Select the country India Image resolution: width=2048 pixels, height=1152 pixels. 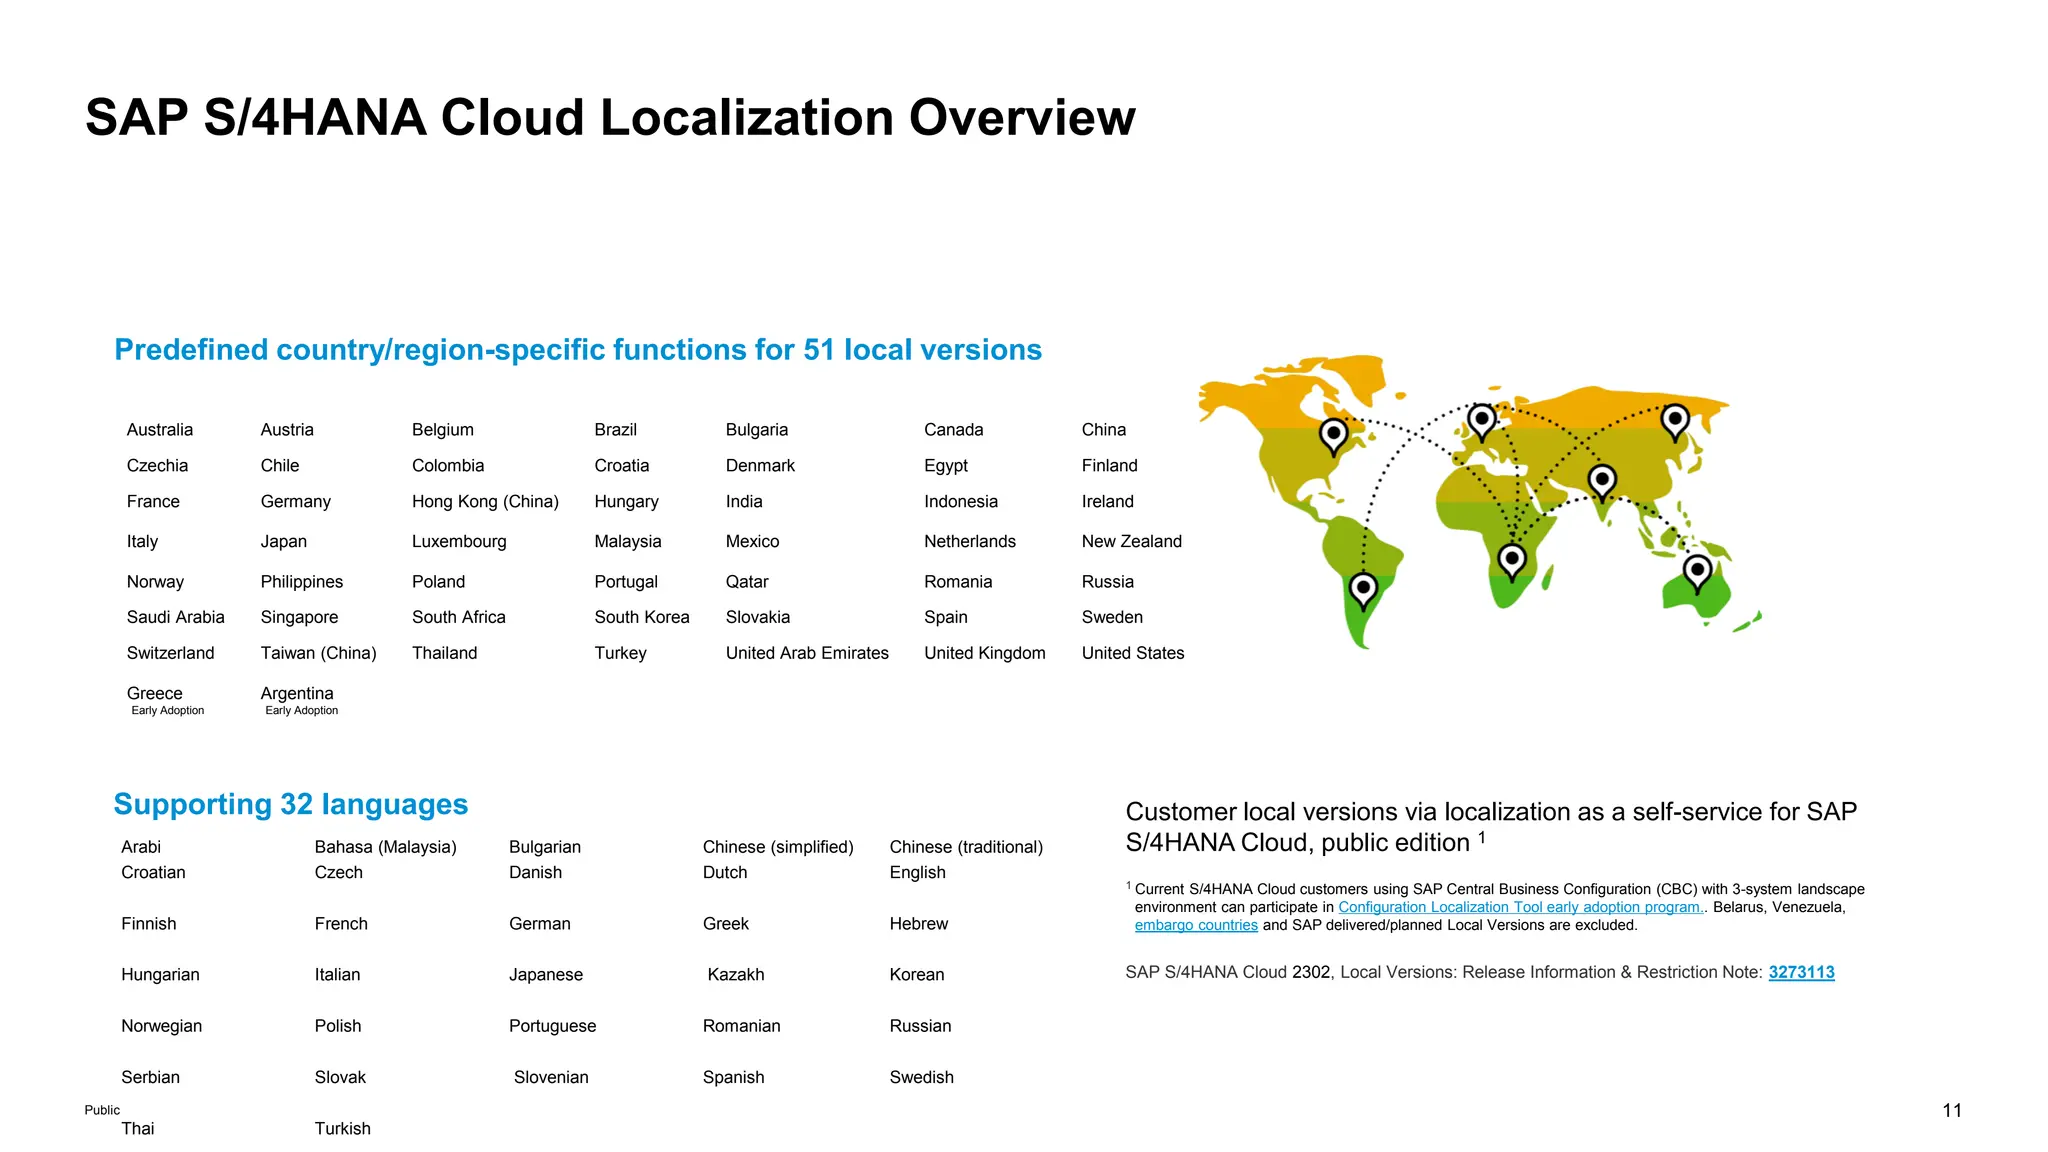pos(744,502)
